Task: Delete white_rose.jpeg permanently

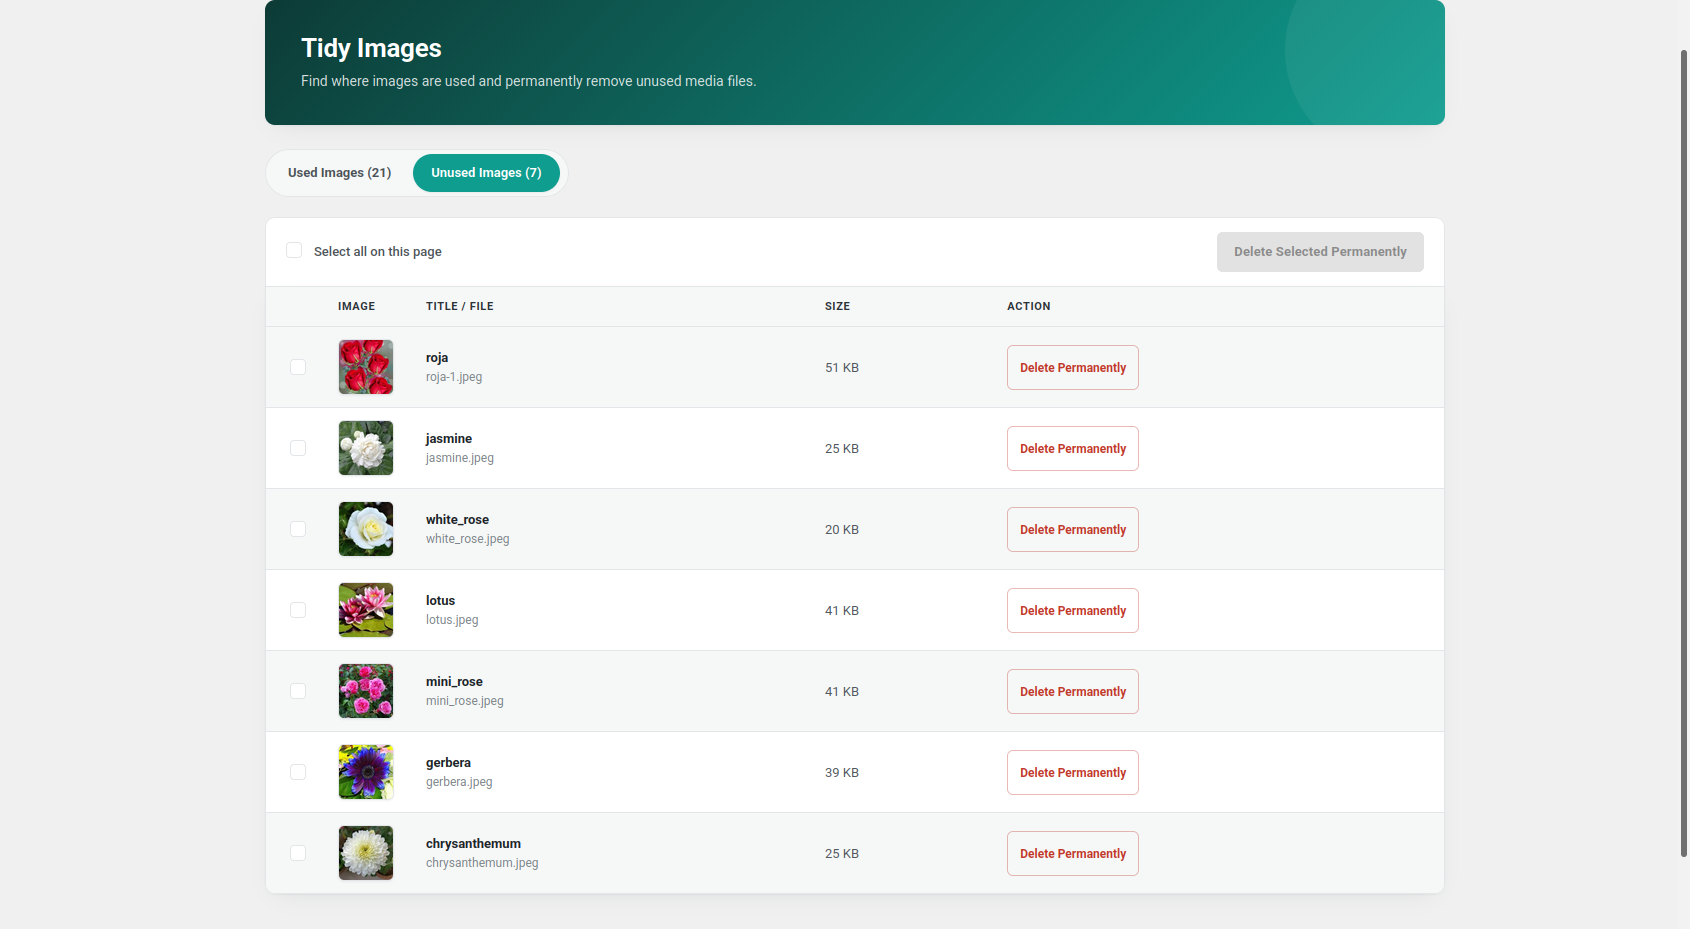Action: [x=1073, y=530]
